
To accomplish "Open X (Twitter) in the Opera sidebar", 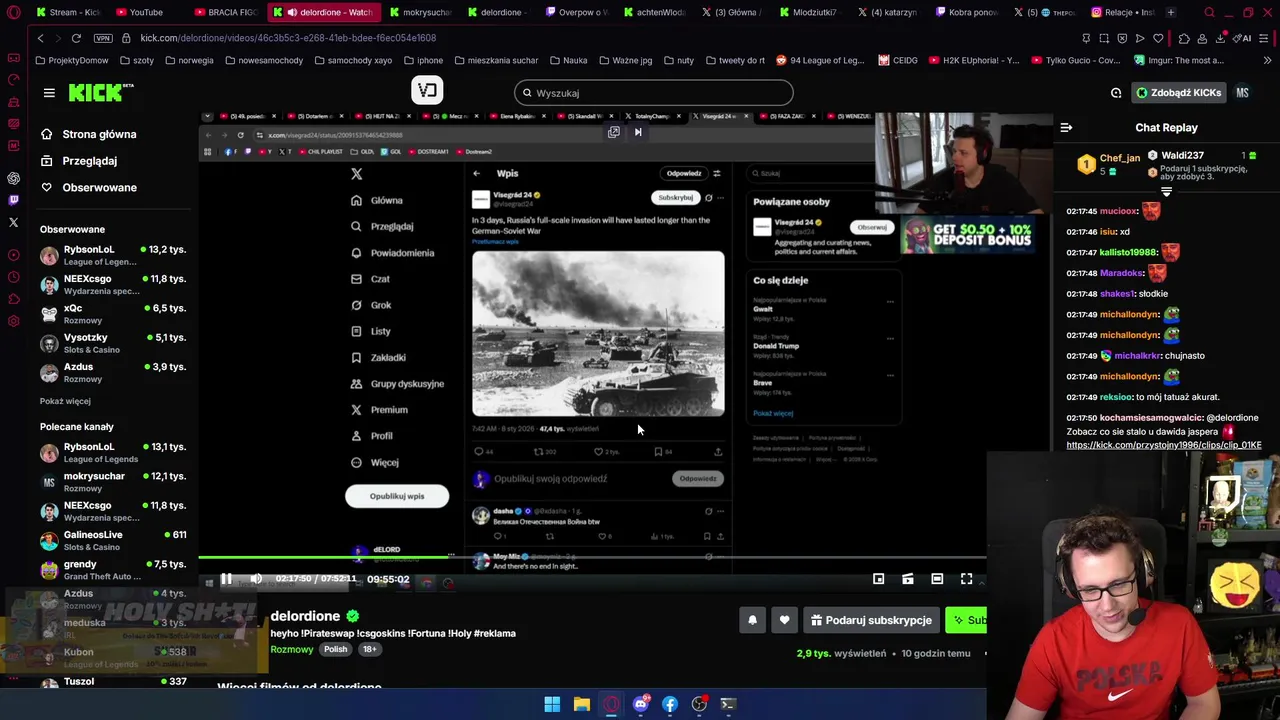I will 13,222.
